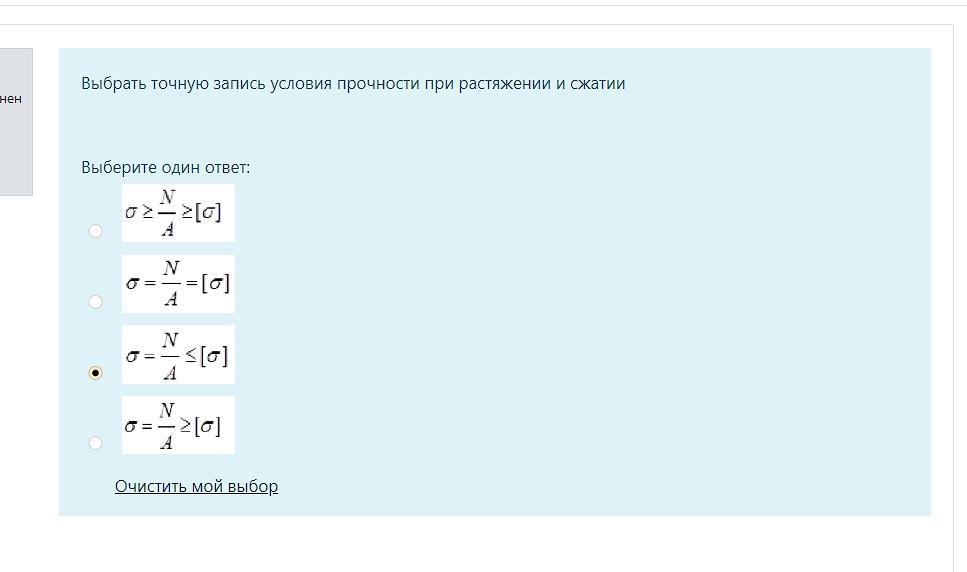
Task: Click the 'Выберите один ответ:' label
Action: pos(166,168)
